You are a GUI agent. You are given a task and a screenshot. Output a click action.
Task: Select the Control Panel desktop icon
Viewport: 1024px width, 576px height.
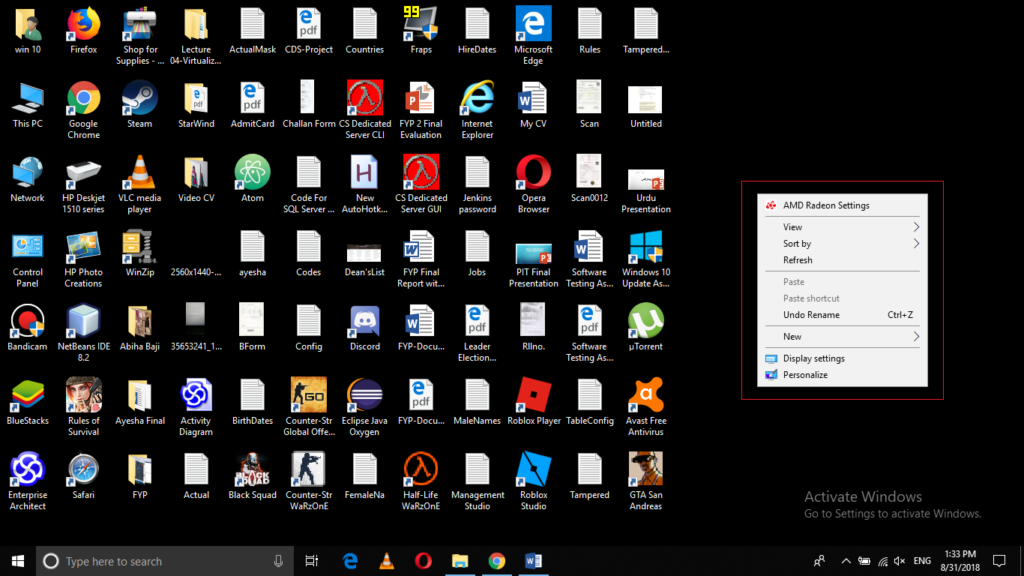27,259
